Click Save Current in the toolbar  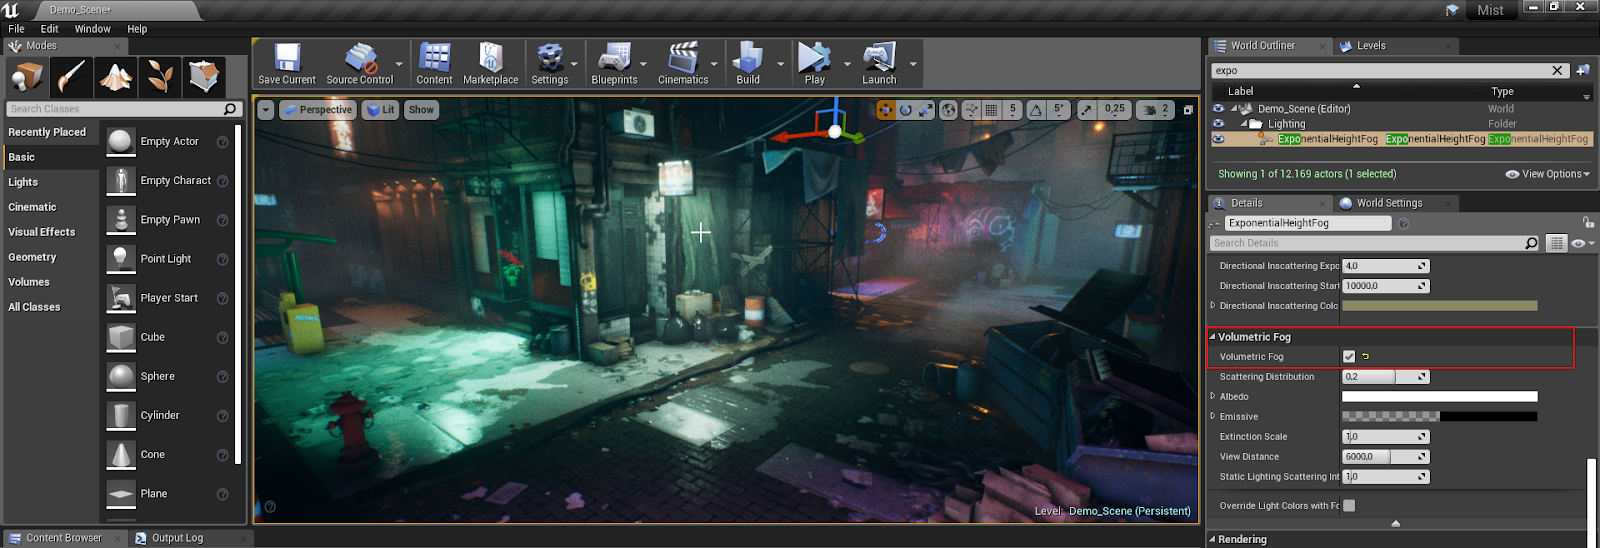[287, 64]
